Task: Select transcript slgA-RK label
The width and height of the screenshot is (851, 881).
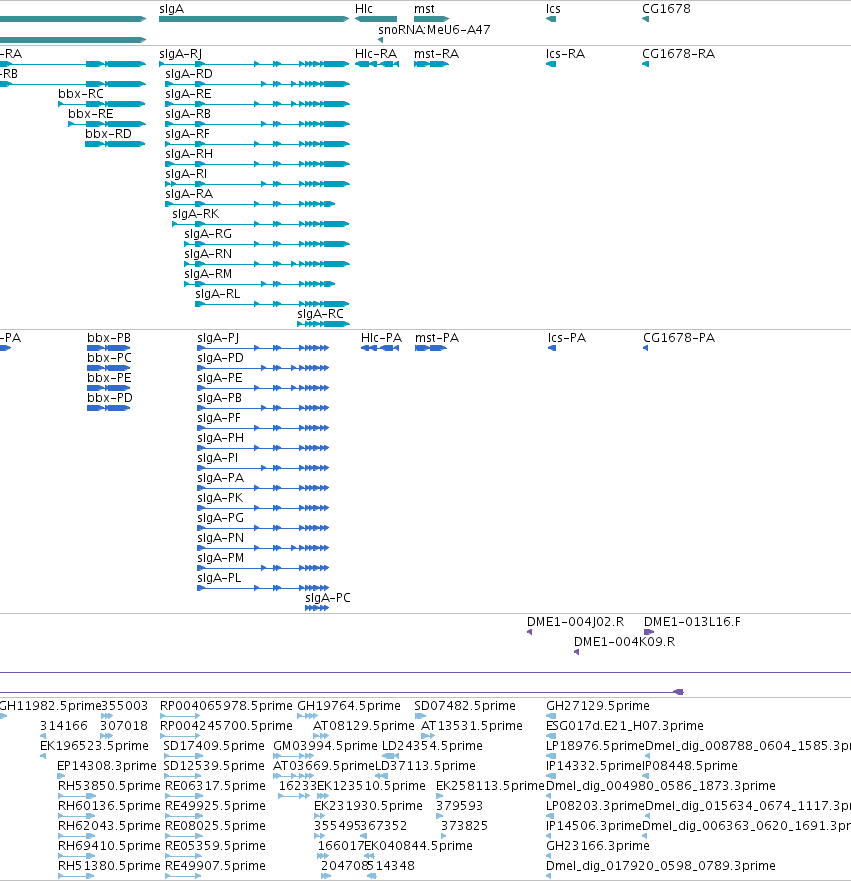Action: tap(195, 214)
